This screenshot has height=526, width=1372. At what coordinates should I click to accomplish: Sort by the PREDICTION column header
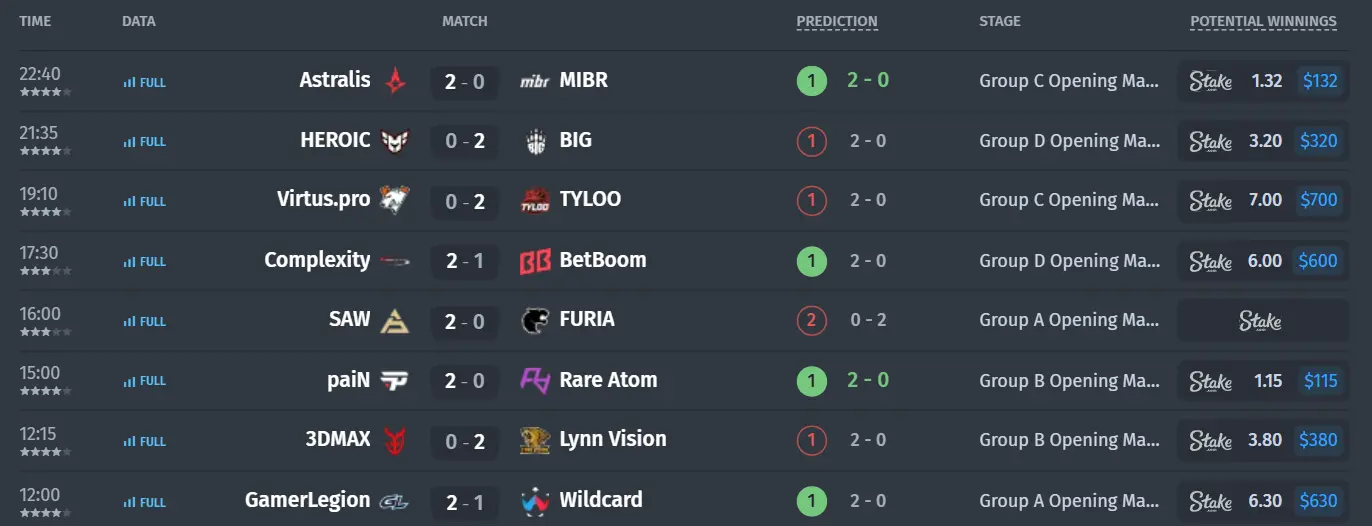tap(837, 21)
